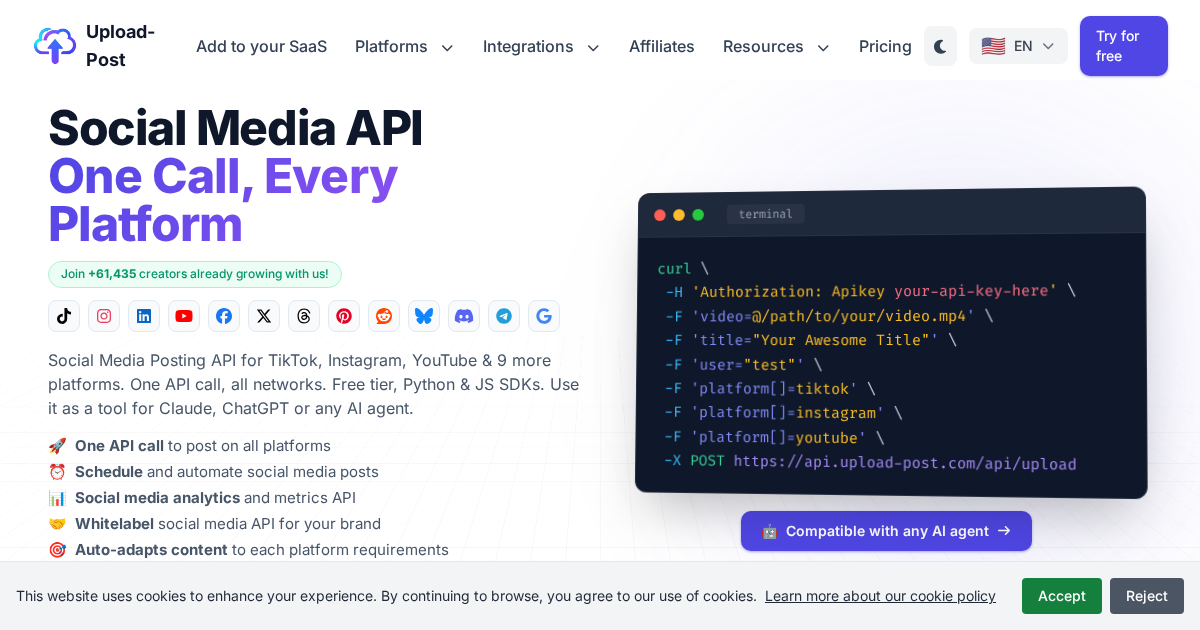The height and width of the screenshot is (630, 1200).
Task: Click the Facebook platform icon
Action: tap(224, 316)
